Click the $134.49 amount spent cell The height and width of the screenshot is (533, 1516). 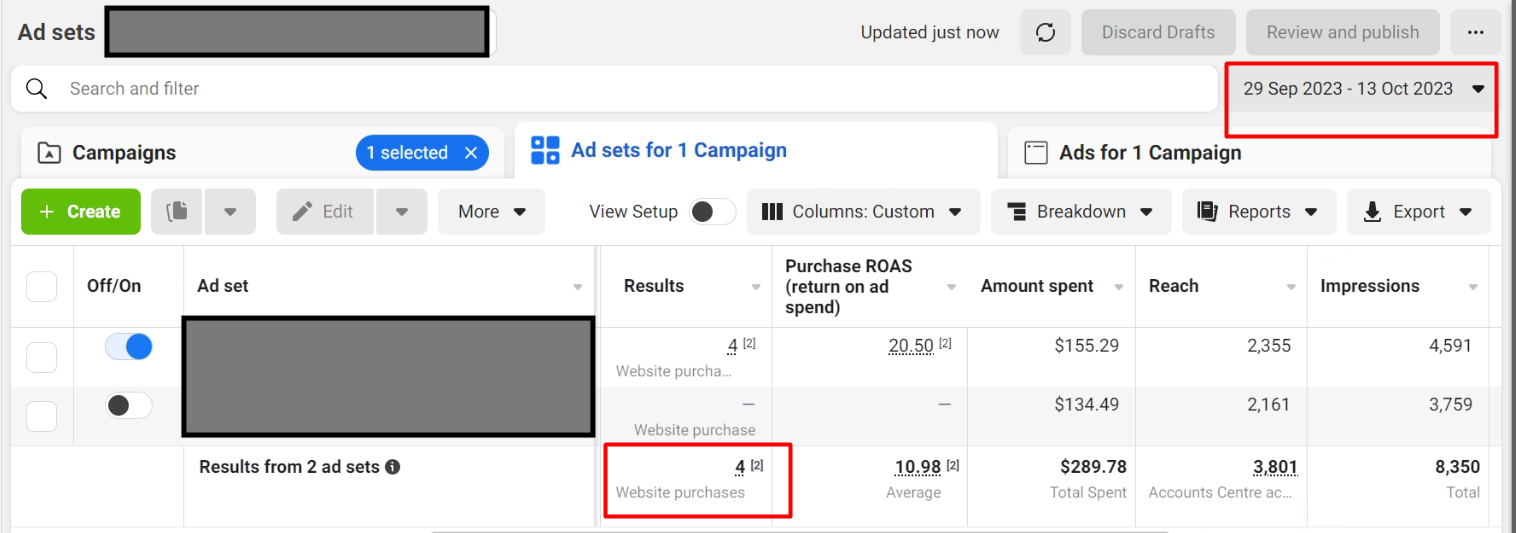point(1087,404)
